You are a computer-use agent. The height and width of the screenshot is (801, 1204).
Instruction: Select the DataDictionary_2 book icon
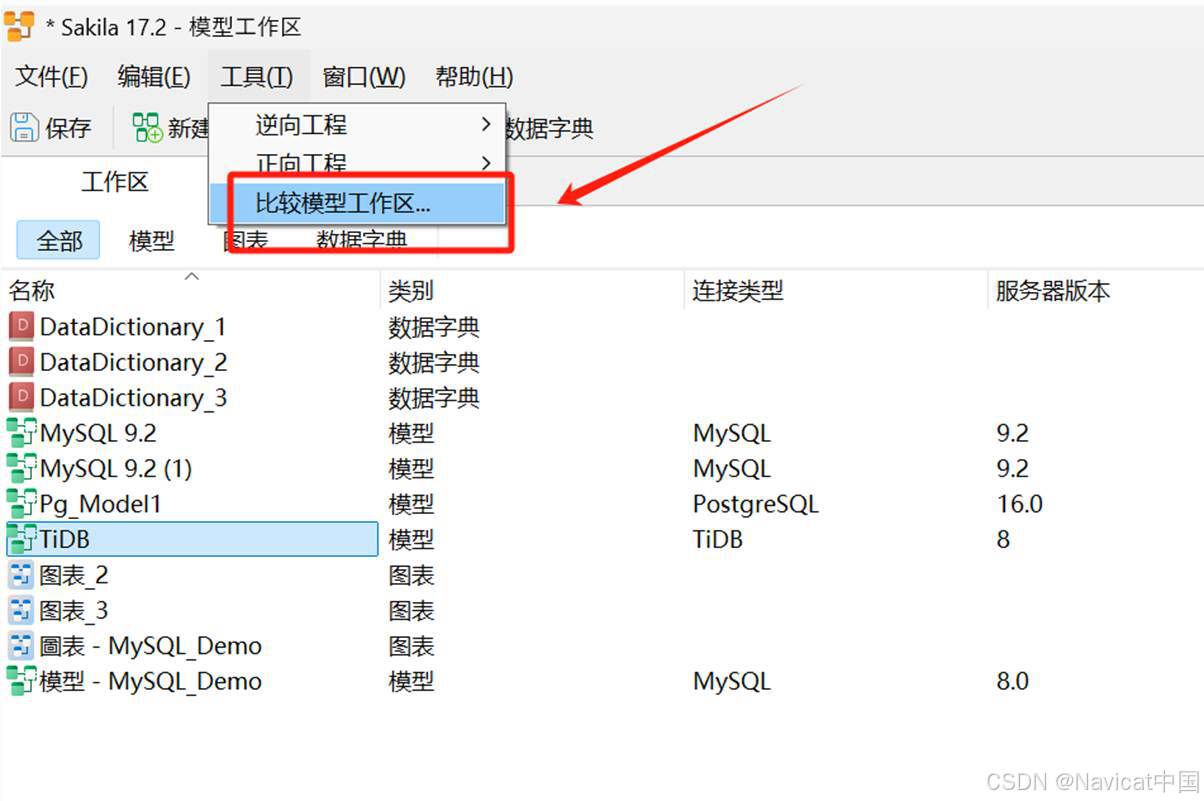[x=21, y=362]
